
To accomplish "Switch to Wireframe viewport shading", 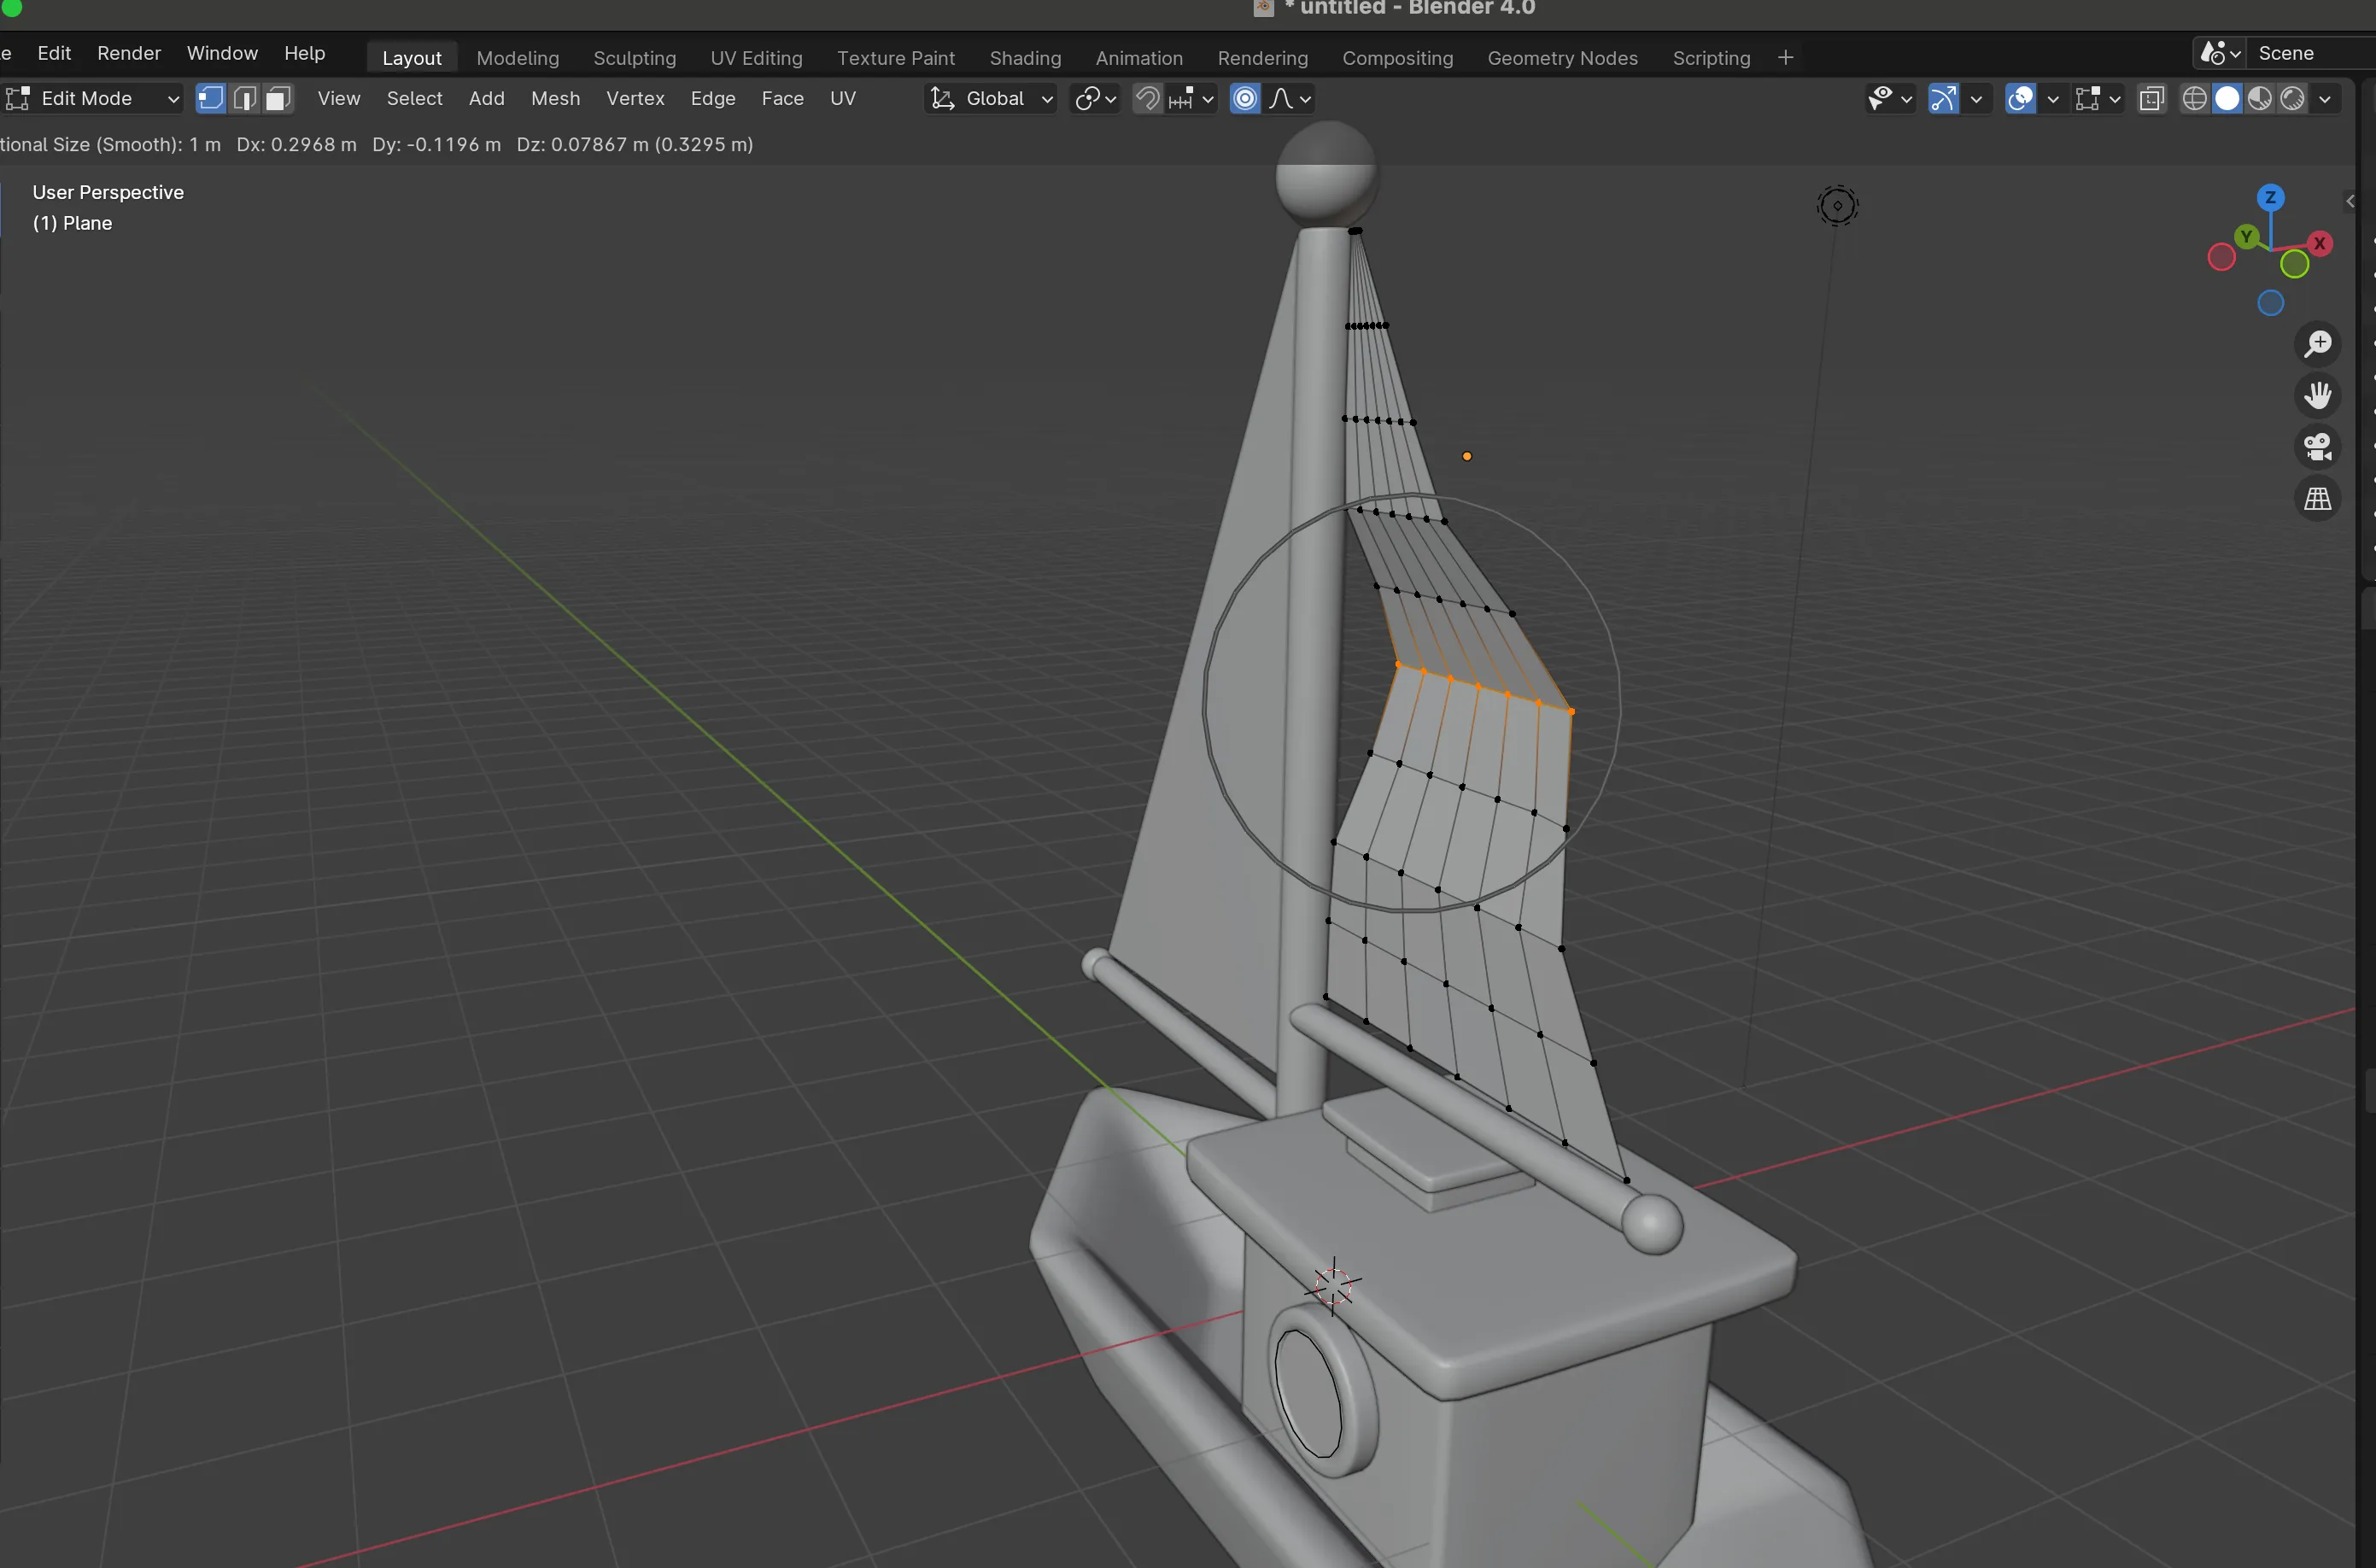I will (2194, 98).
